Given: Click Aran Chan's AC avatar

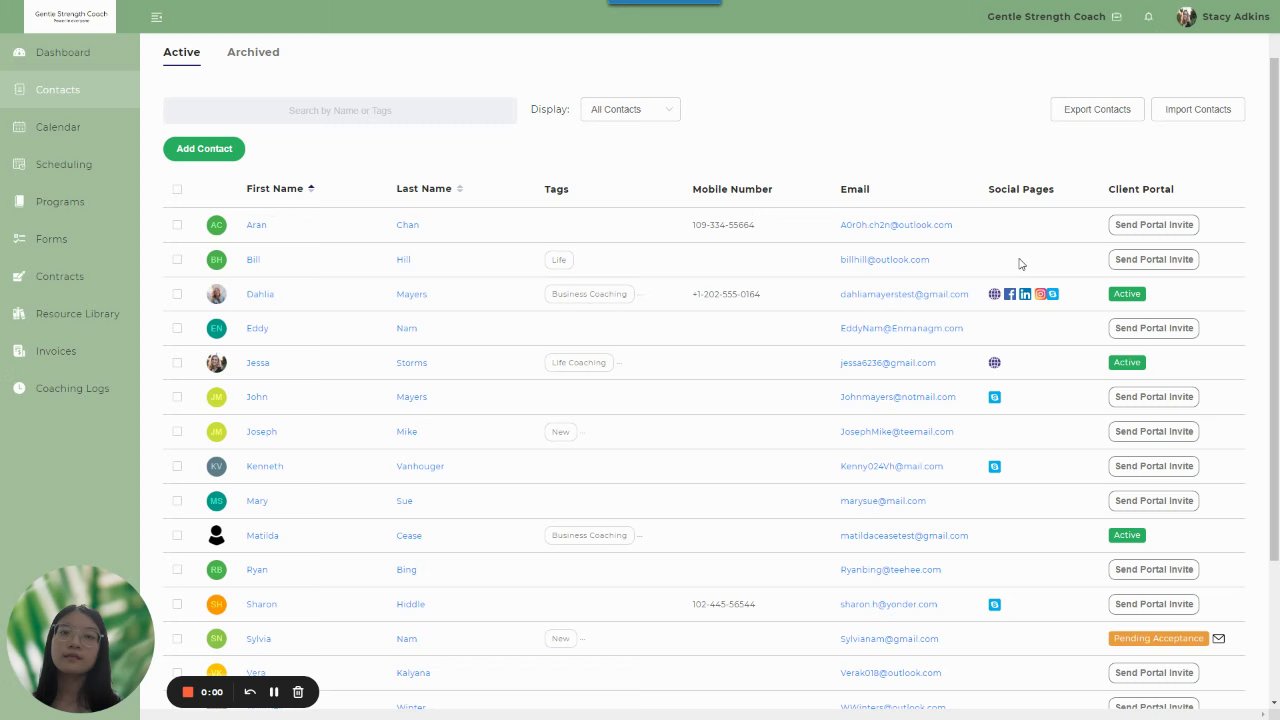Looking at the screenshot, I should 216,225.
